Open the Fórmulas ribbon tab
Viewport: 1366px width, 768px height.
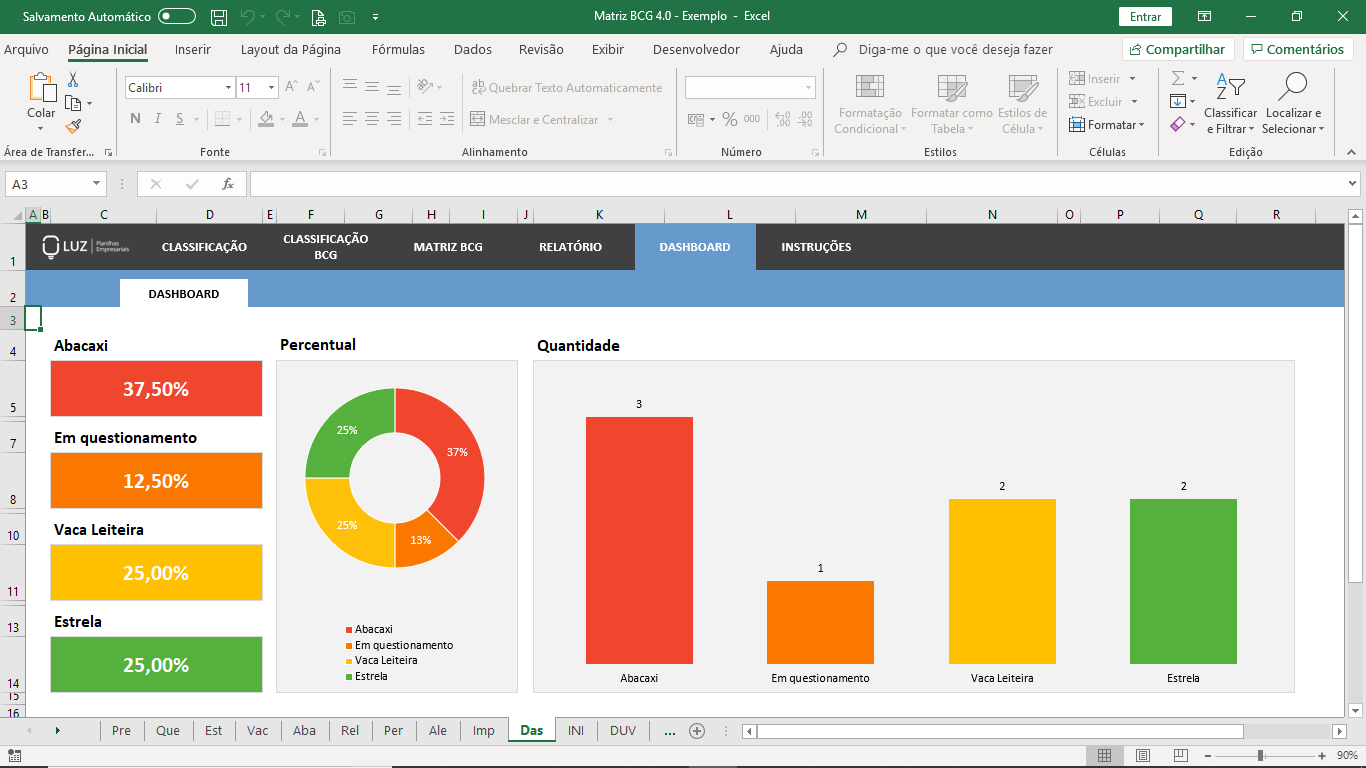click(398, 49)
